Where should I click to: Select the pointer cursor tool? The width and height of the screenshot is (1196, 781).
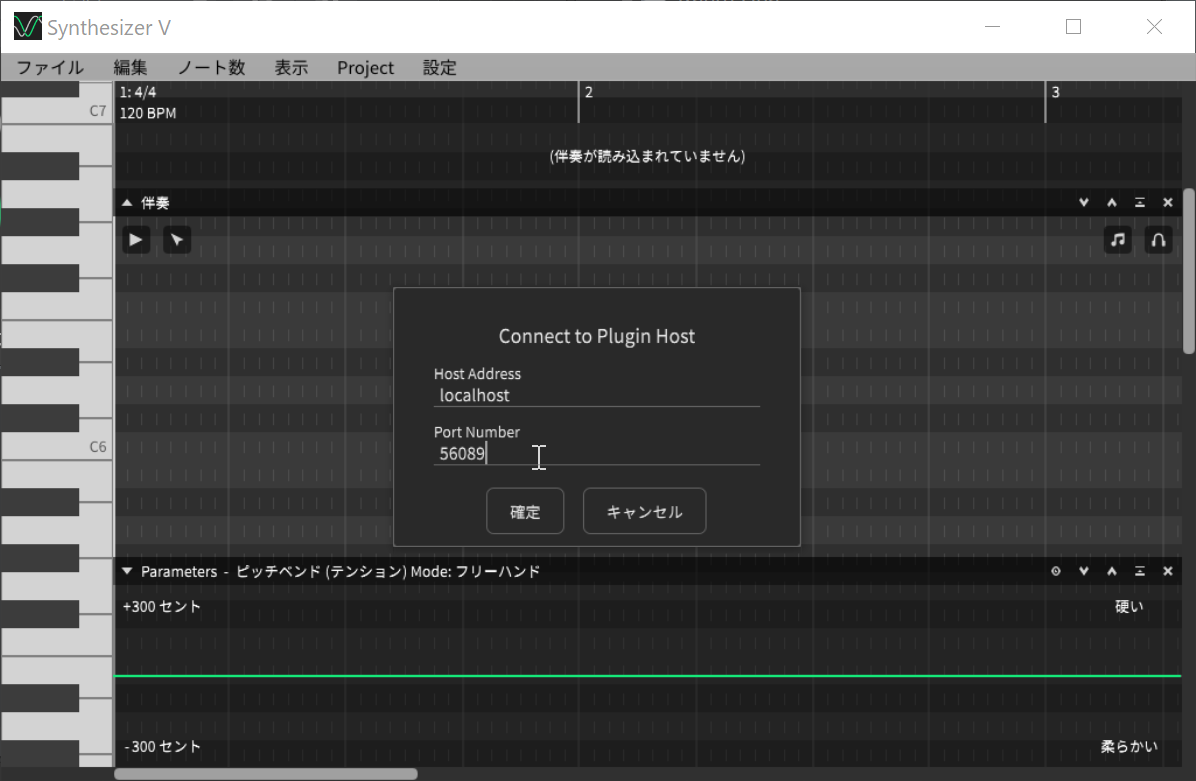click(x=177, y=240)
